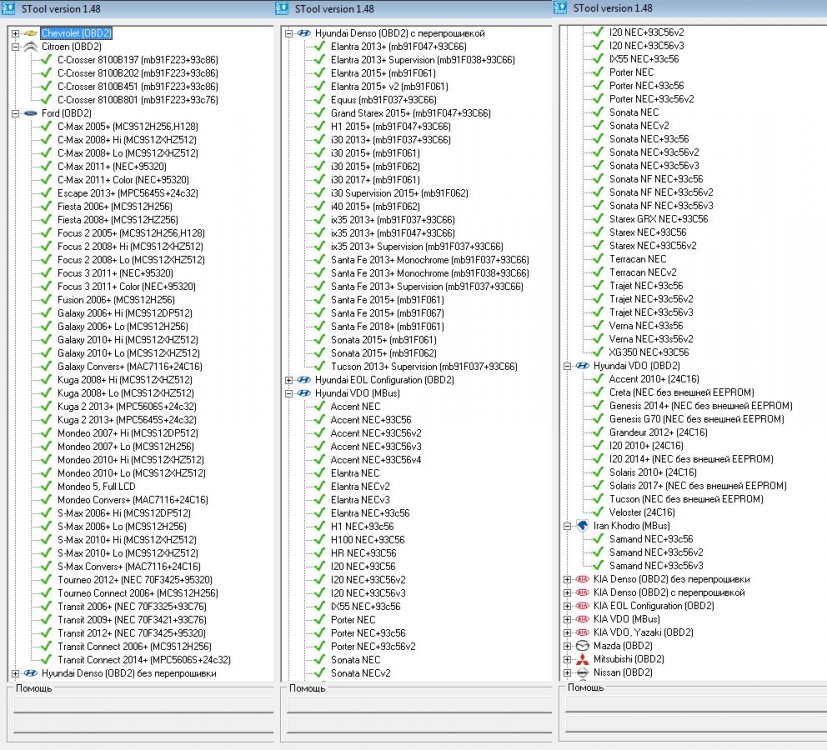Viewport: 827px width, 750px height.
Task: Expand KIA Denso (OBD2) с перепрошивкой node
Action: tap(567, 593)
